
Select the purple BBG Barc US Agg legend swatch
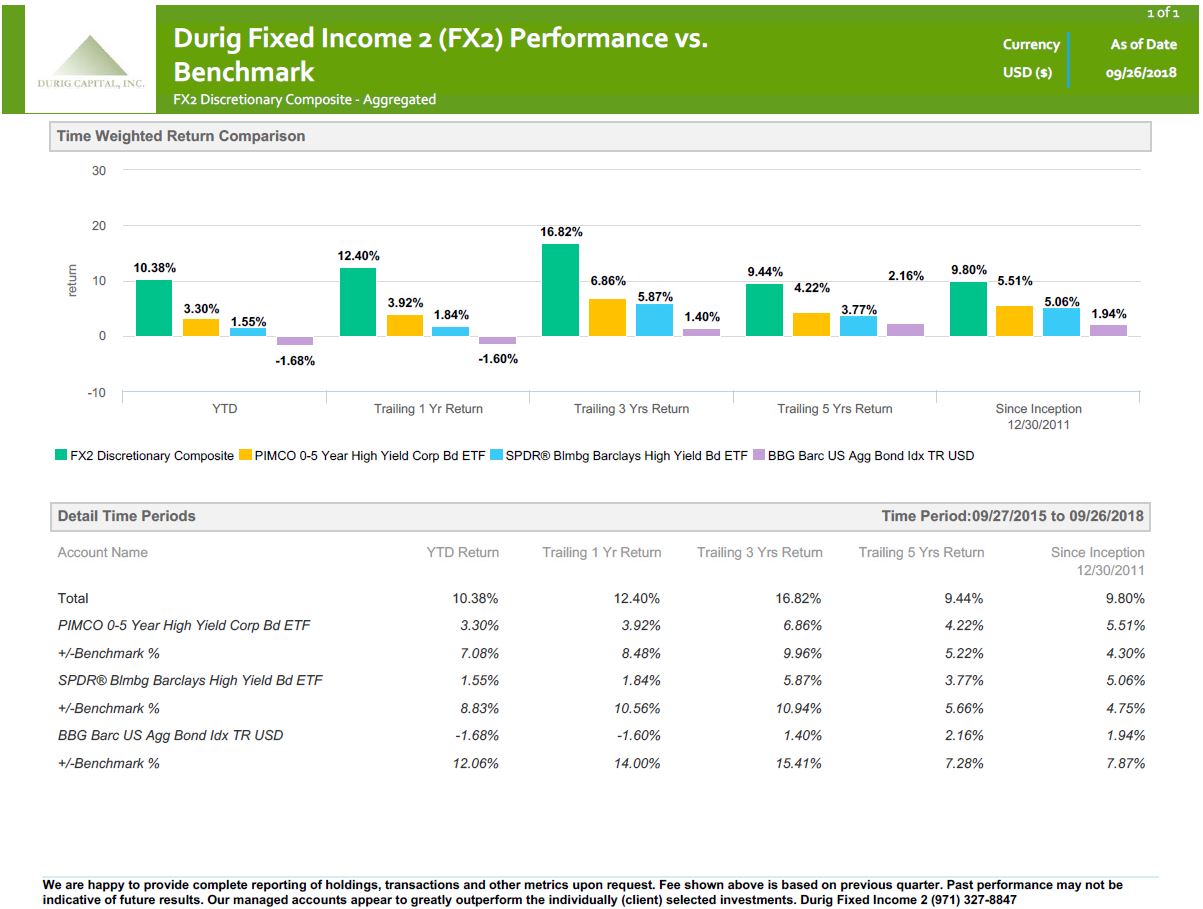(x=759, y=456)
